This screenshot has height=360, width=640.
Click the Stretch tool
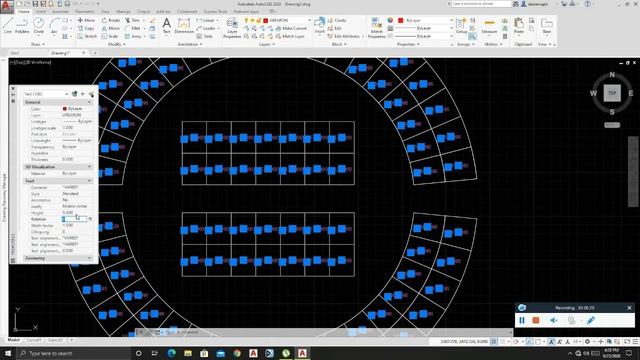click(x=87, y=36)
